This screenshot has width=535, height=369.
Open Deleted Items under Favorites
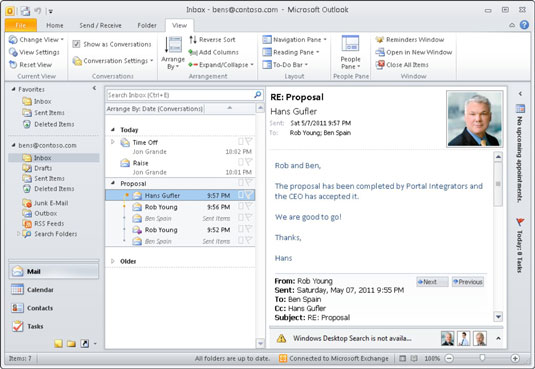point(48,124)
